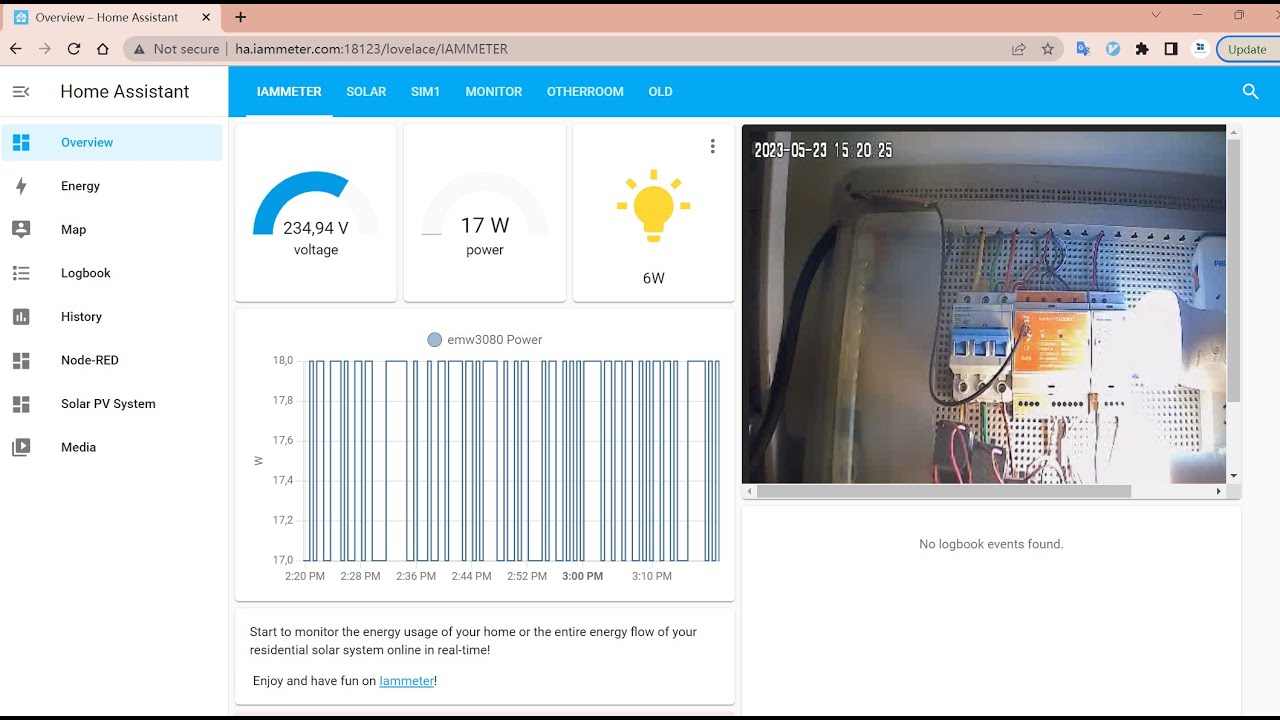
Task: Click the camera card horizontal scrollbar
Action: (x=944, y=491)
